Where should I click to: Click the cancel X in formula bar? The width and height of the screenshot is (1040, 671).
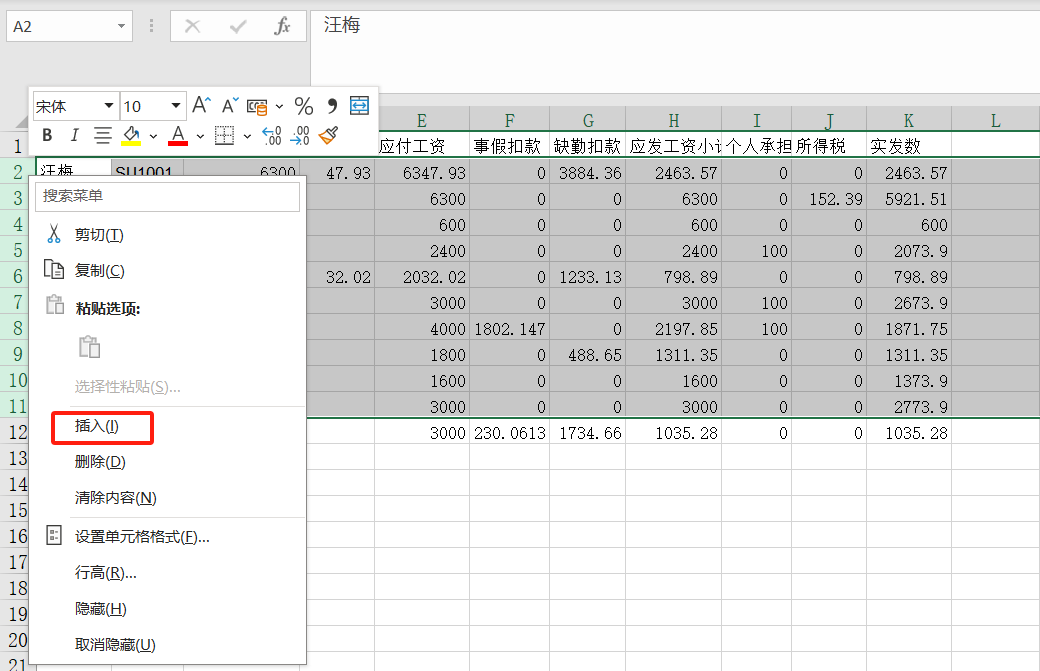[192, 27]
